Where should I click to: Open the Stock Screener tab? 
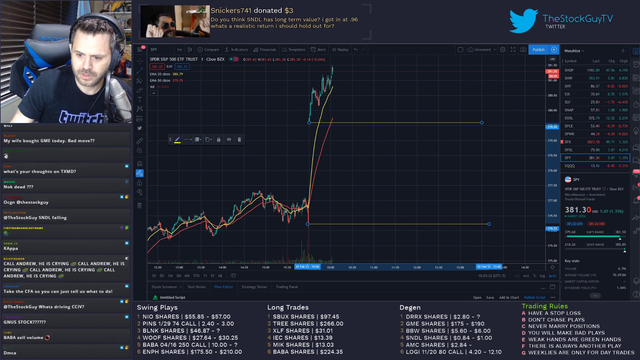click(166, 287)
